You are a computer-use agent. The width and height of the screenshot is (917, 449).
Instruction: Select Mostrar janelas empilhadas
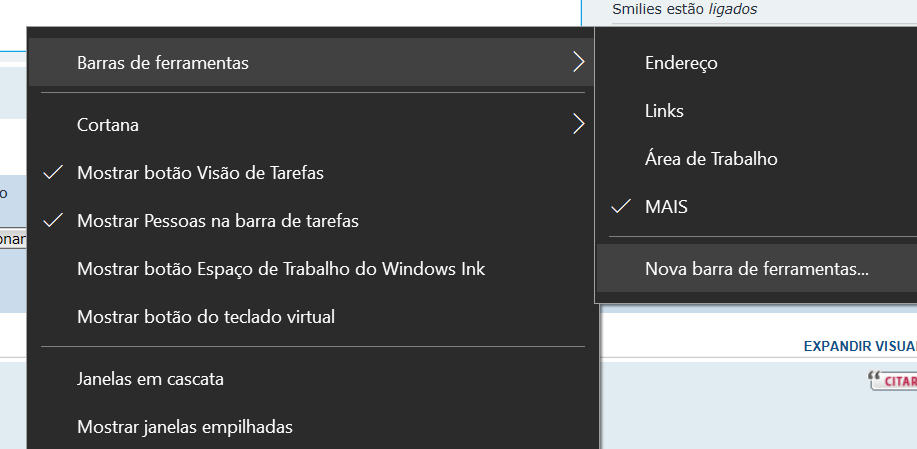pyautogui.click(x=185, y=427)
